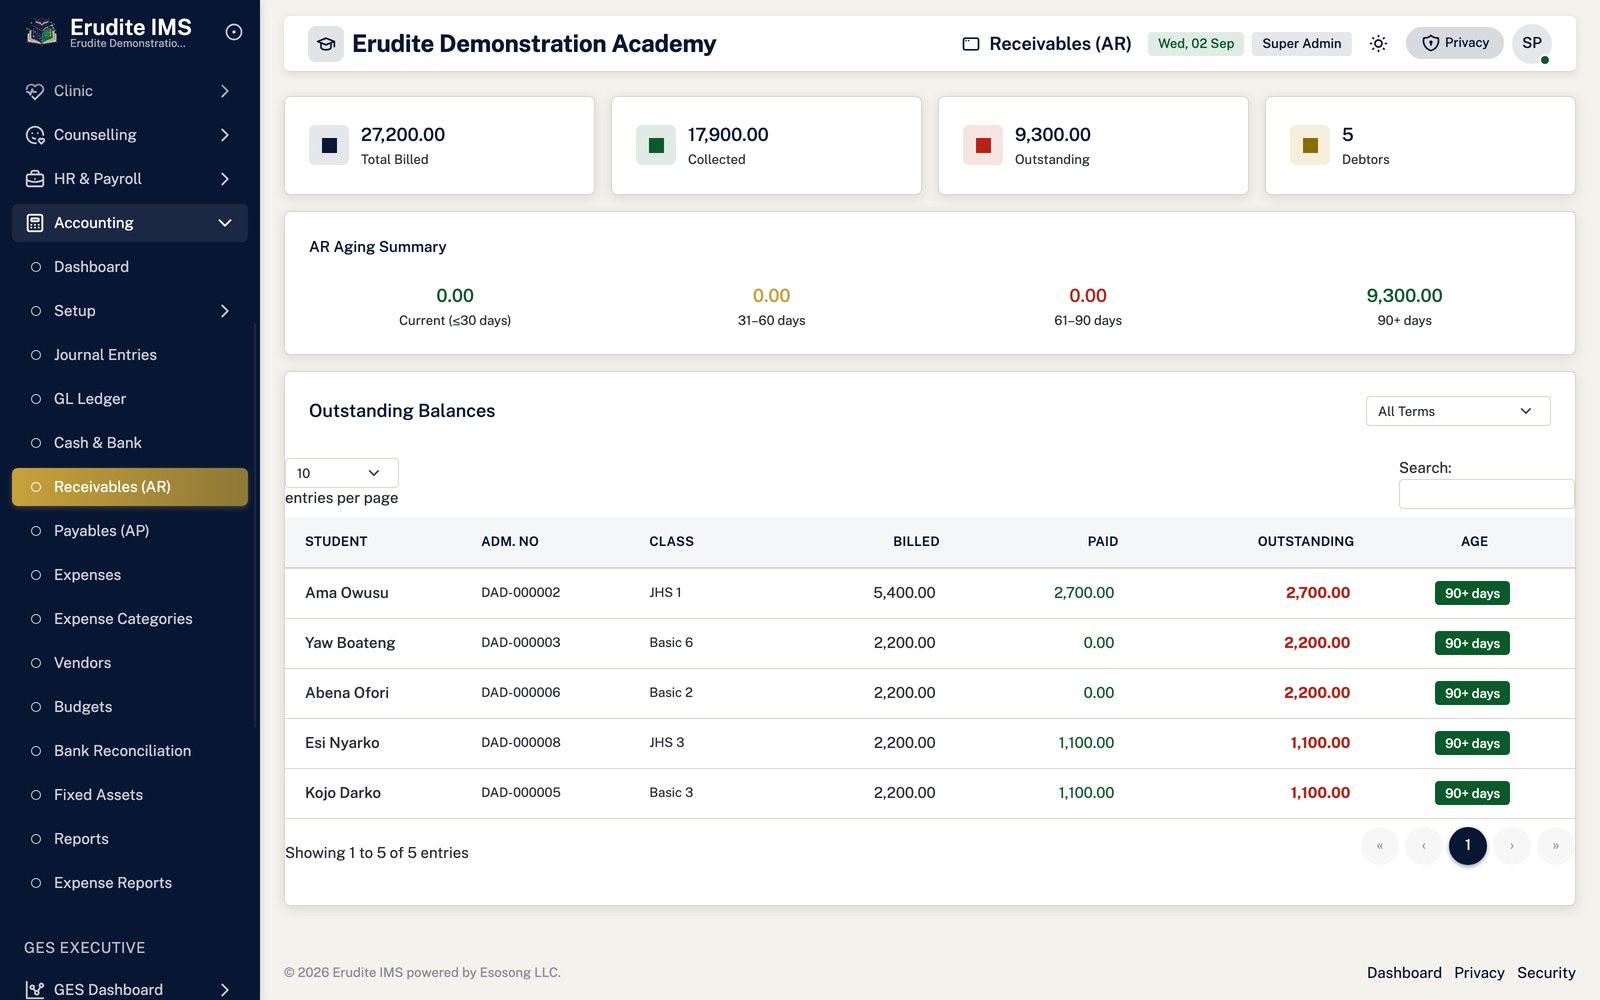Click the Collected green square icon
1600x1000 pixels.
656,145
